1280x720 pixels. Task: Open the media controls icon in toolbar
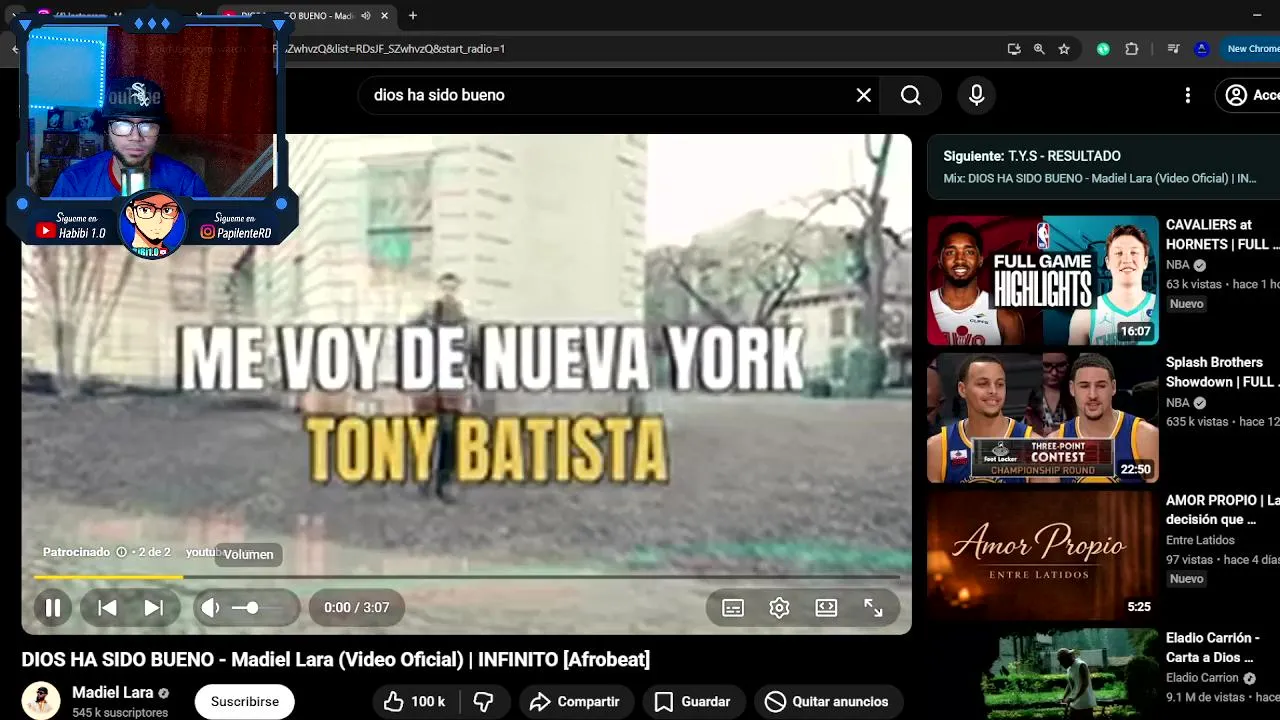1173,48
